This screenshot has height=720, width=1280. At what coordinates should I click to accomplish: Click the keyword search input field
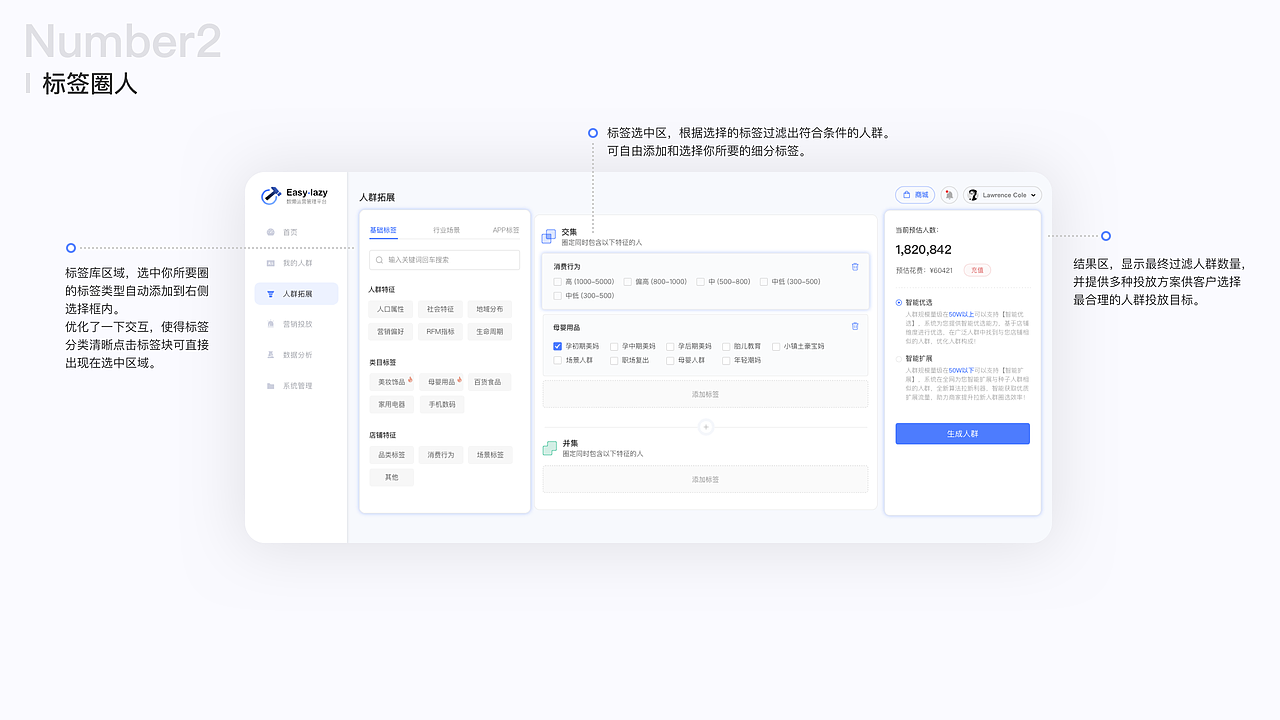pos(444,259)
